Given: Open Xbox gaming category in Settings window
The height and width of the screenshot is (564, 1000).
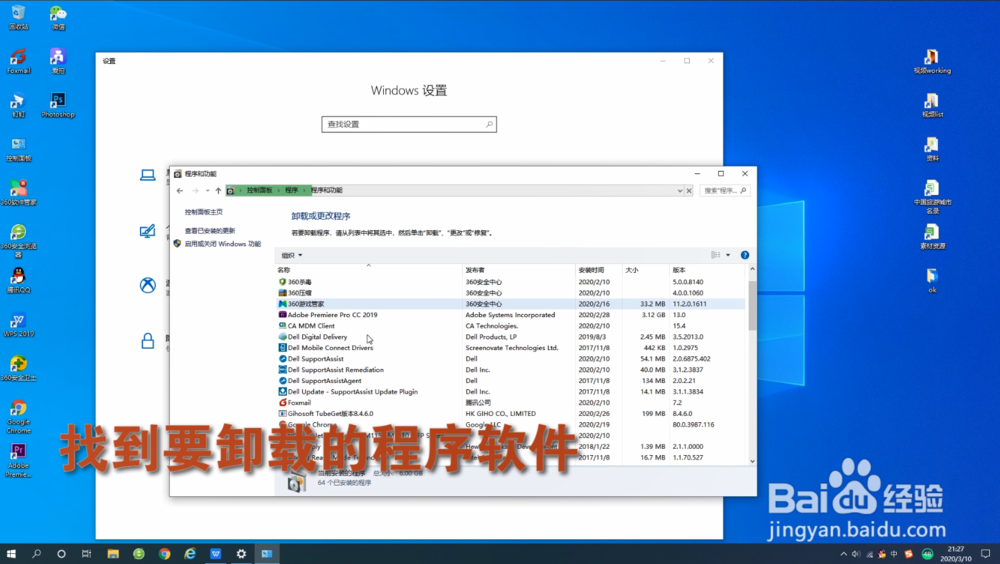Looking at the screenshot, I should tap(148, 285).
